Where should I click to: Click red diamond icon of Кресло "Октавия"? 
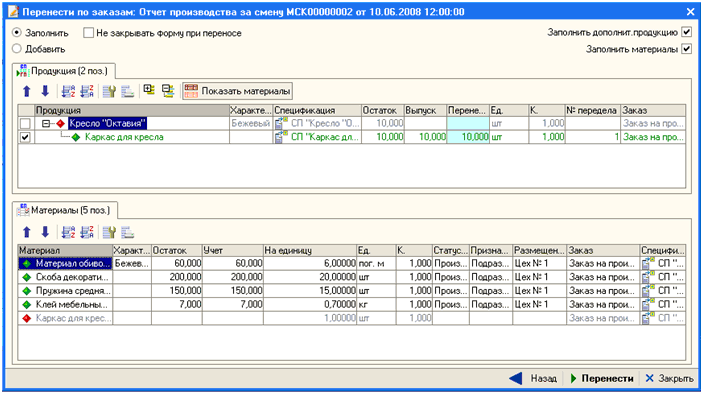point(61,123)
